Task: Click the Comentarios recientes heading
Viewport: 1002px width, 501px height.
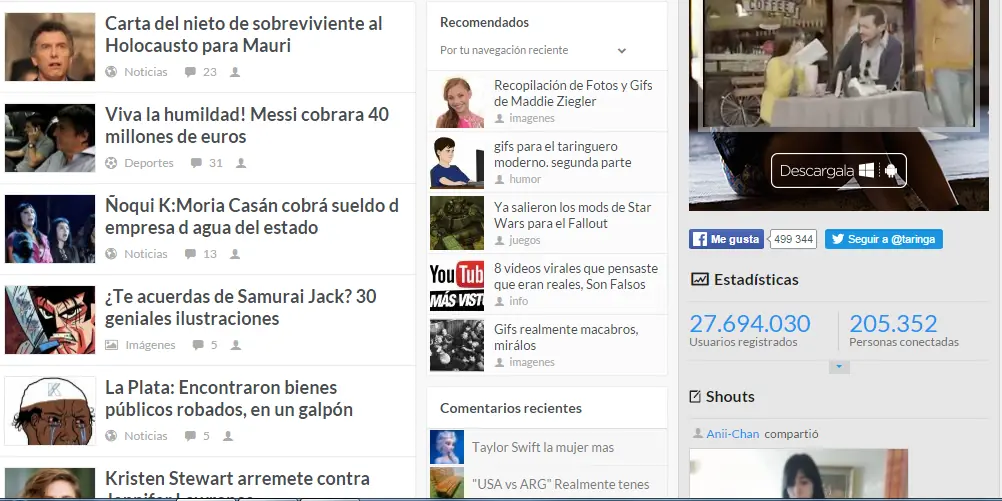Action: point(511,408)
